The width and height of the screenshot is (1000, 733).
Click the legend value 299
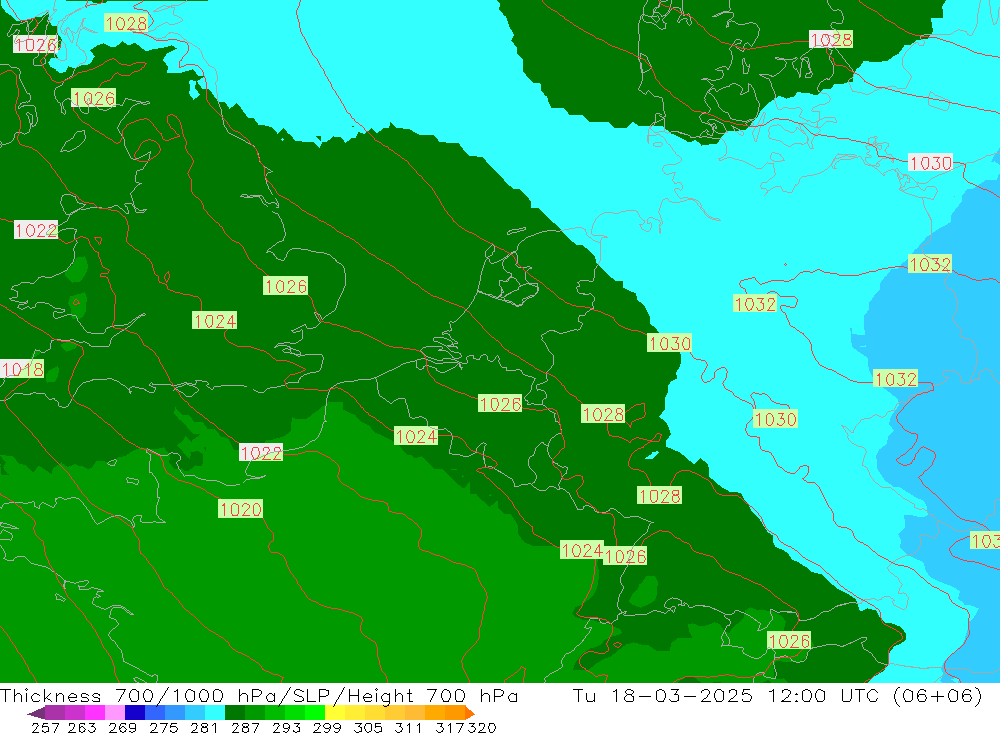tap(327, 727)
